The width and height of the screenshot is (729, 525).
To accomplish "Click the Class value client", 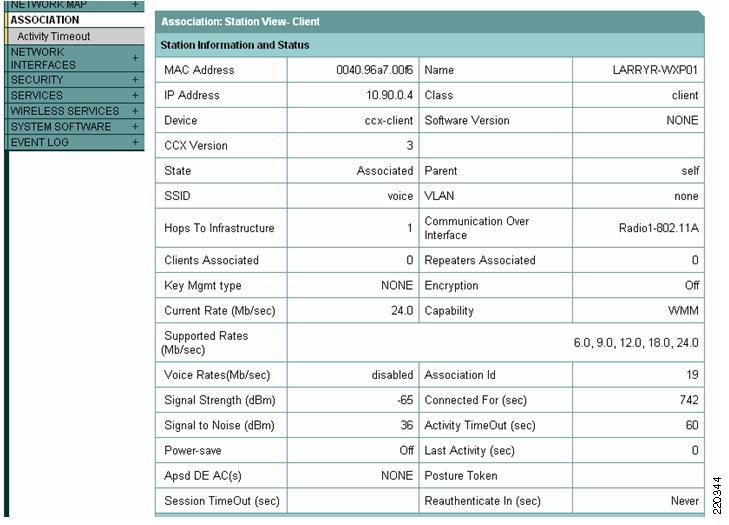I will (x=685, y=95).
